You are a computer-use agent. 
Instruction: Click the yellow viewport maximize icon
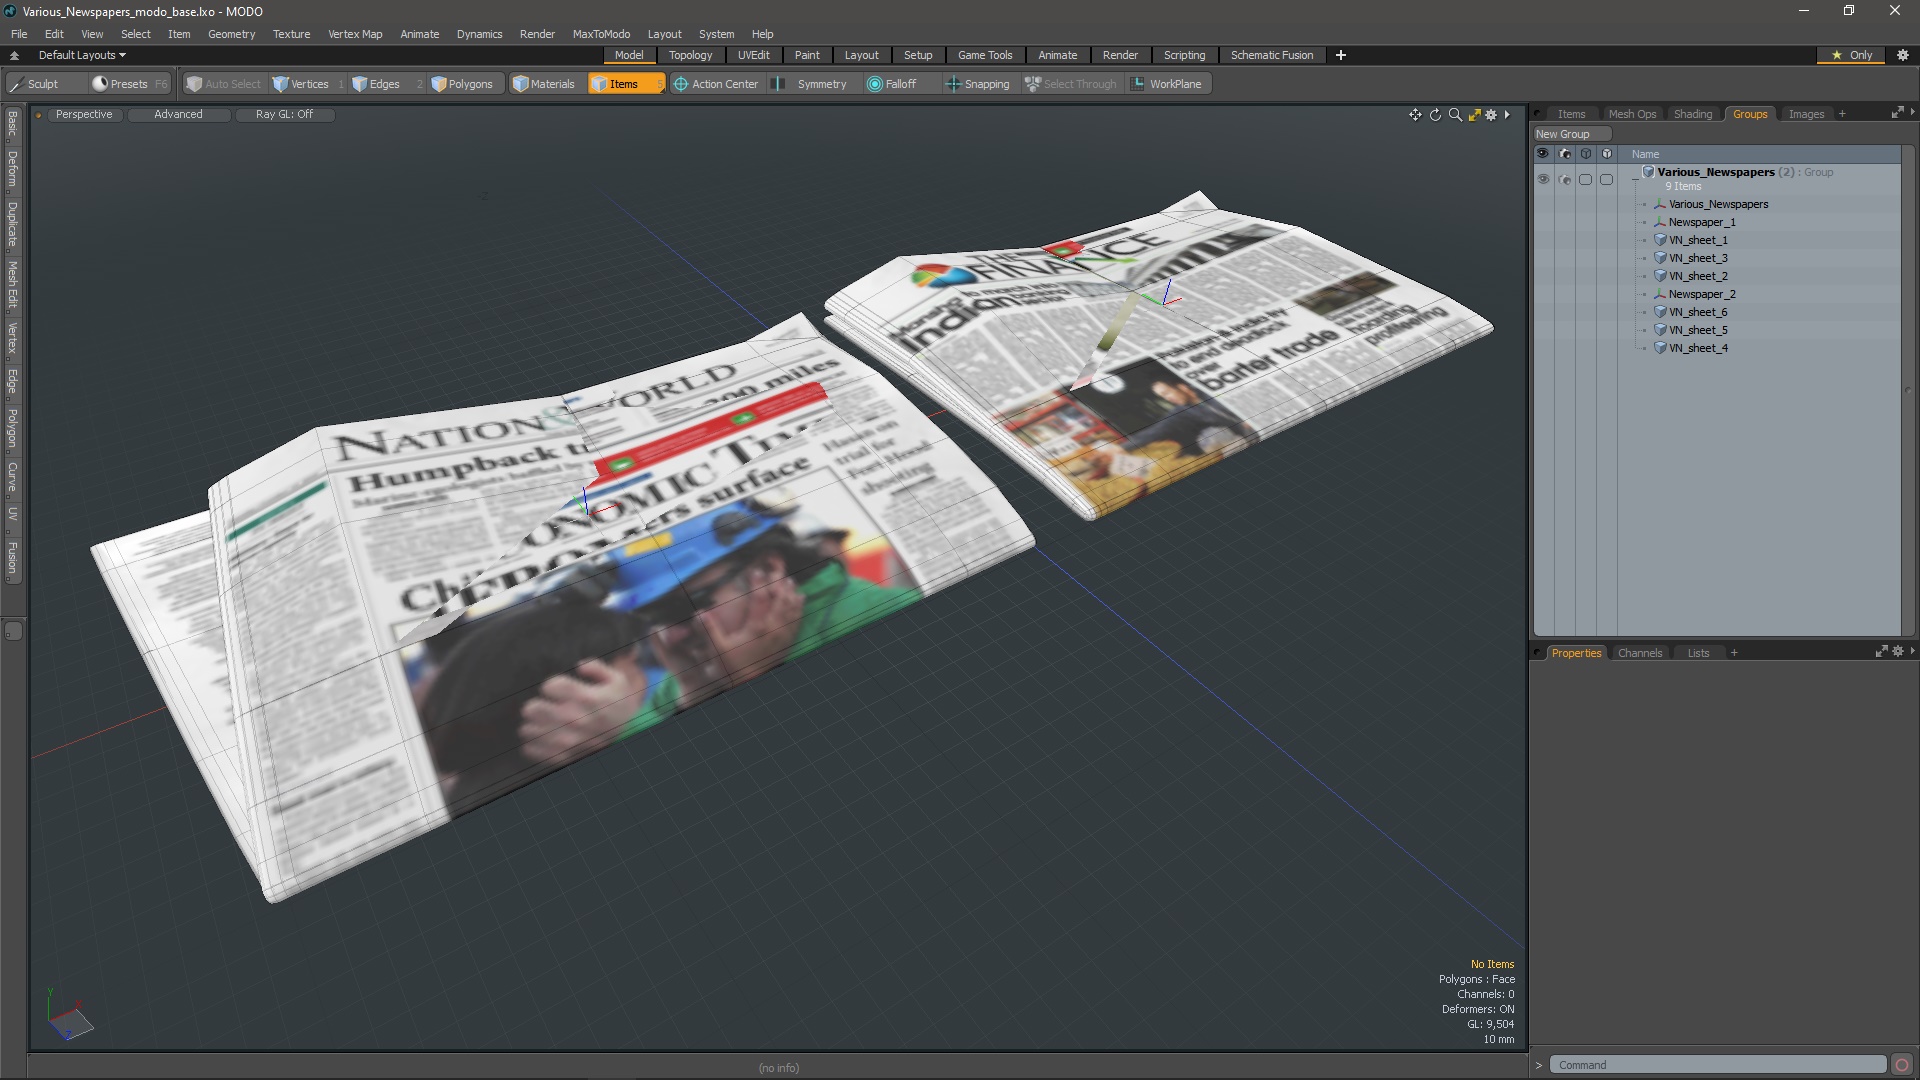tap(1474, 115)
